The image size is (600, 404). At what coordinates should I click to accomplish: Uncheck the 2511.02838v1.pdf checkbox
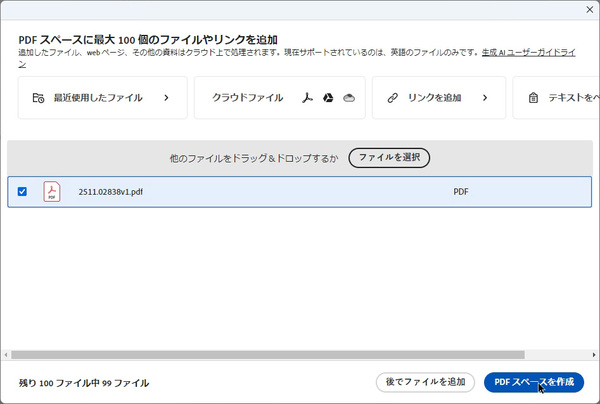pos(22,191)
